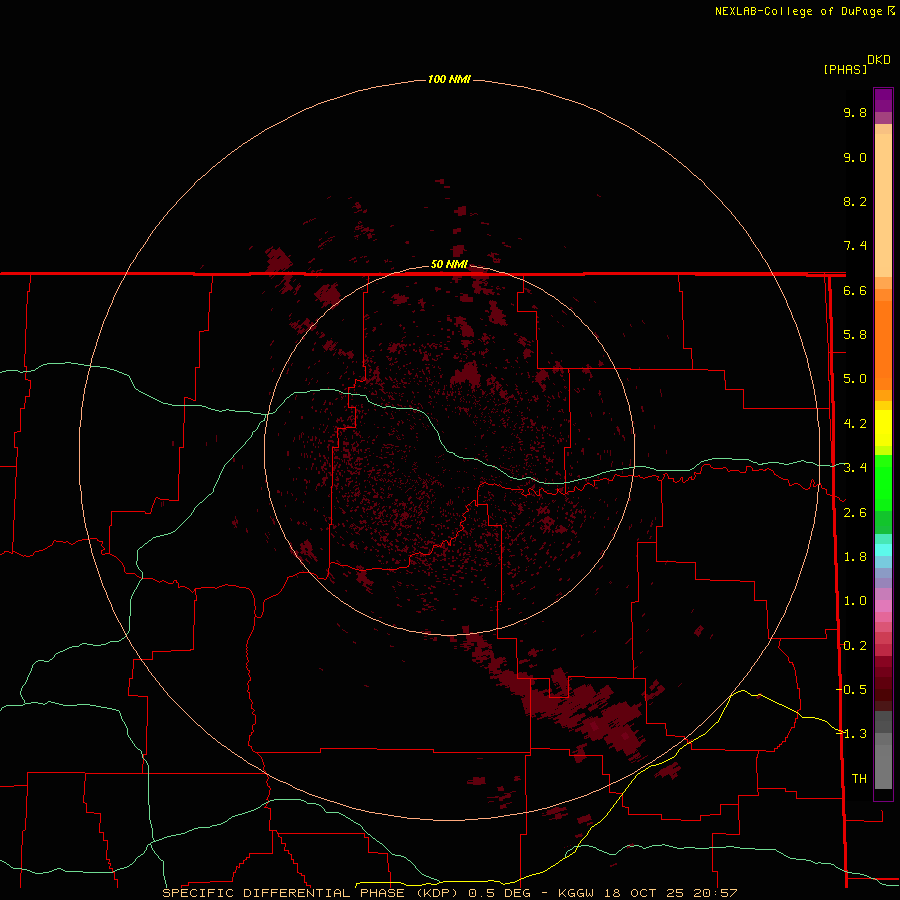Pick the bright green color band of the legend
900x900 pixels.
[x=883, y=482]
